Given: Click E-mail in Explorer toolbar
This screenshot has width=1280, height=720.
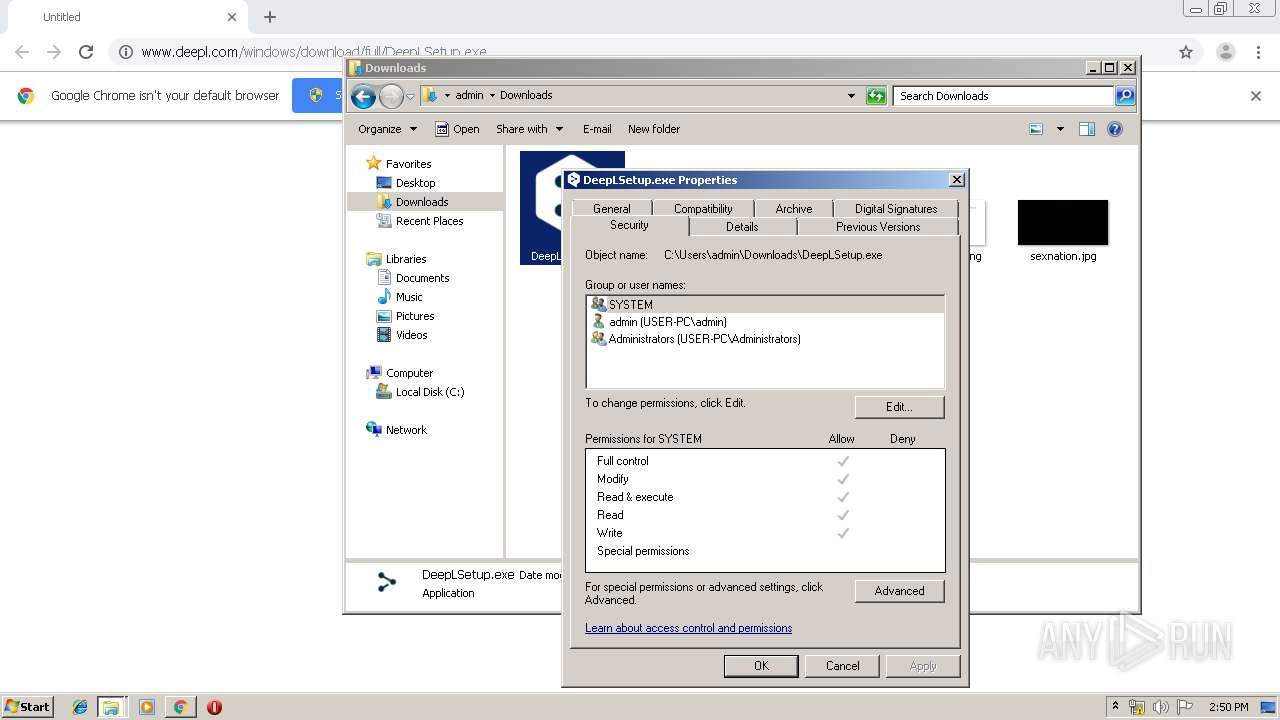Looking at the screenshot, I should [597, 129].
